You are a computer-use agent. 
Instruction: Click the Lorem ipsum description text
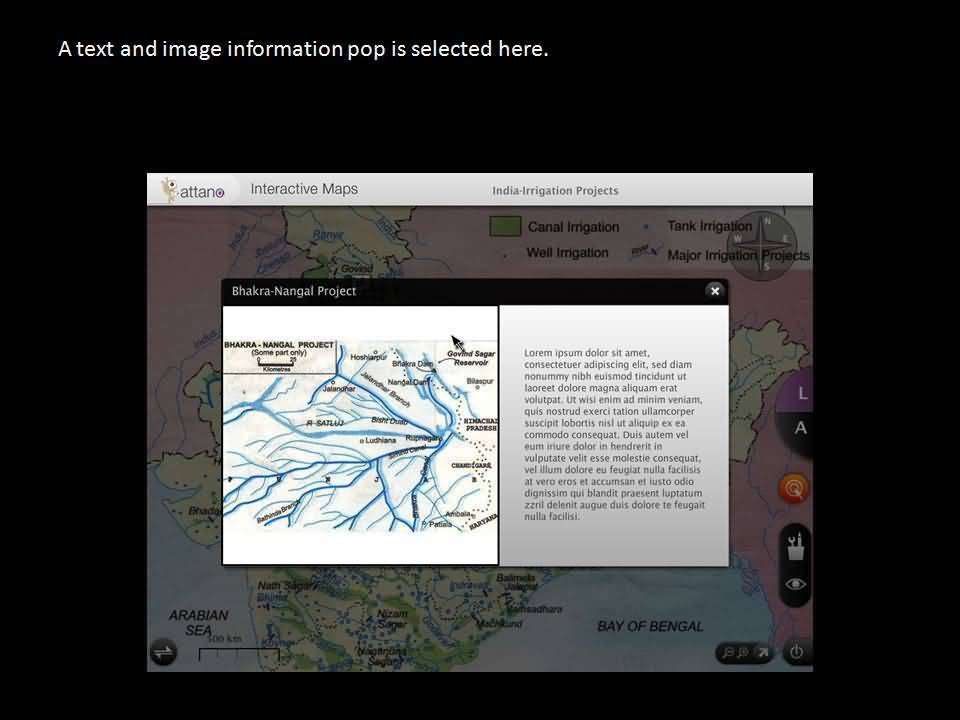pyautogui.click(x=614, y=435)
